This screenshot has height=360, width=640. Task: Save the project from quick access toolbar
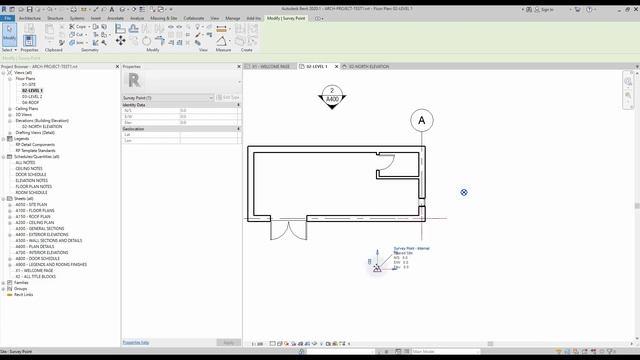pos(29,9)
